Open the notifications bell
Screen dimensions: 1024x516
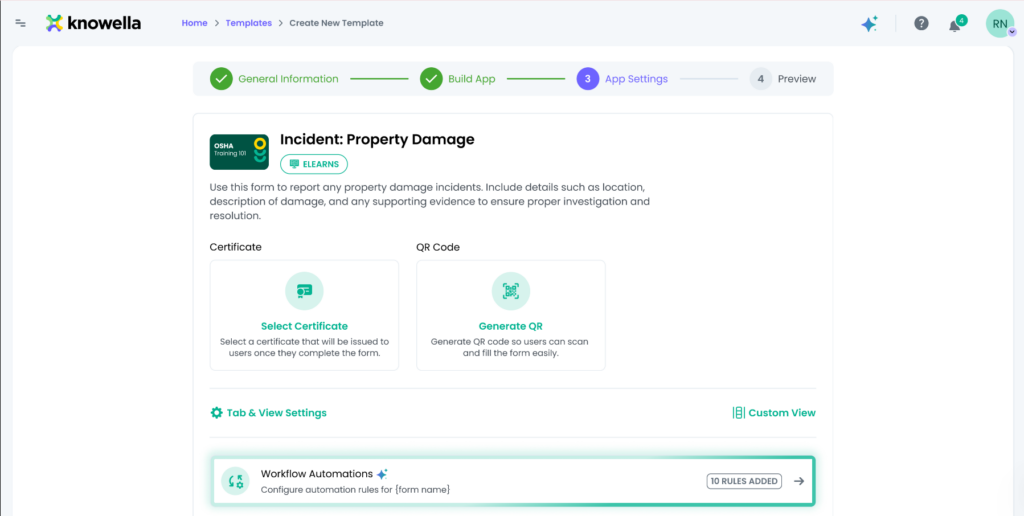pos(955,25)
